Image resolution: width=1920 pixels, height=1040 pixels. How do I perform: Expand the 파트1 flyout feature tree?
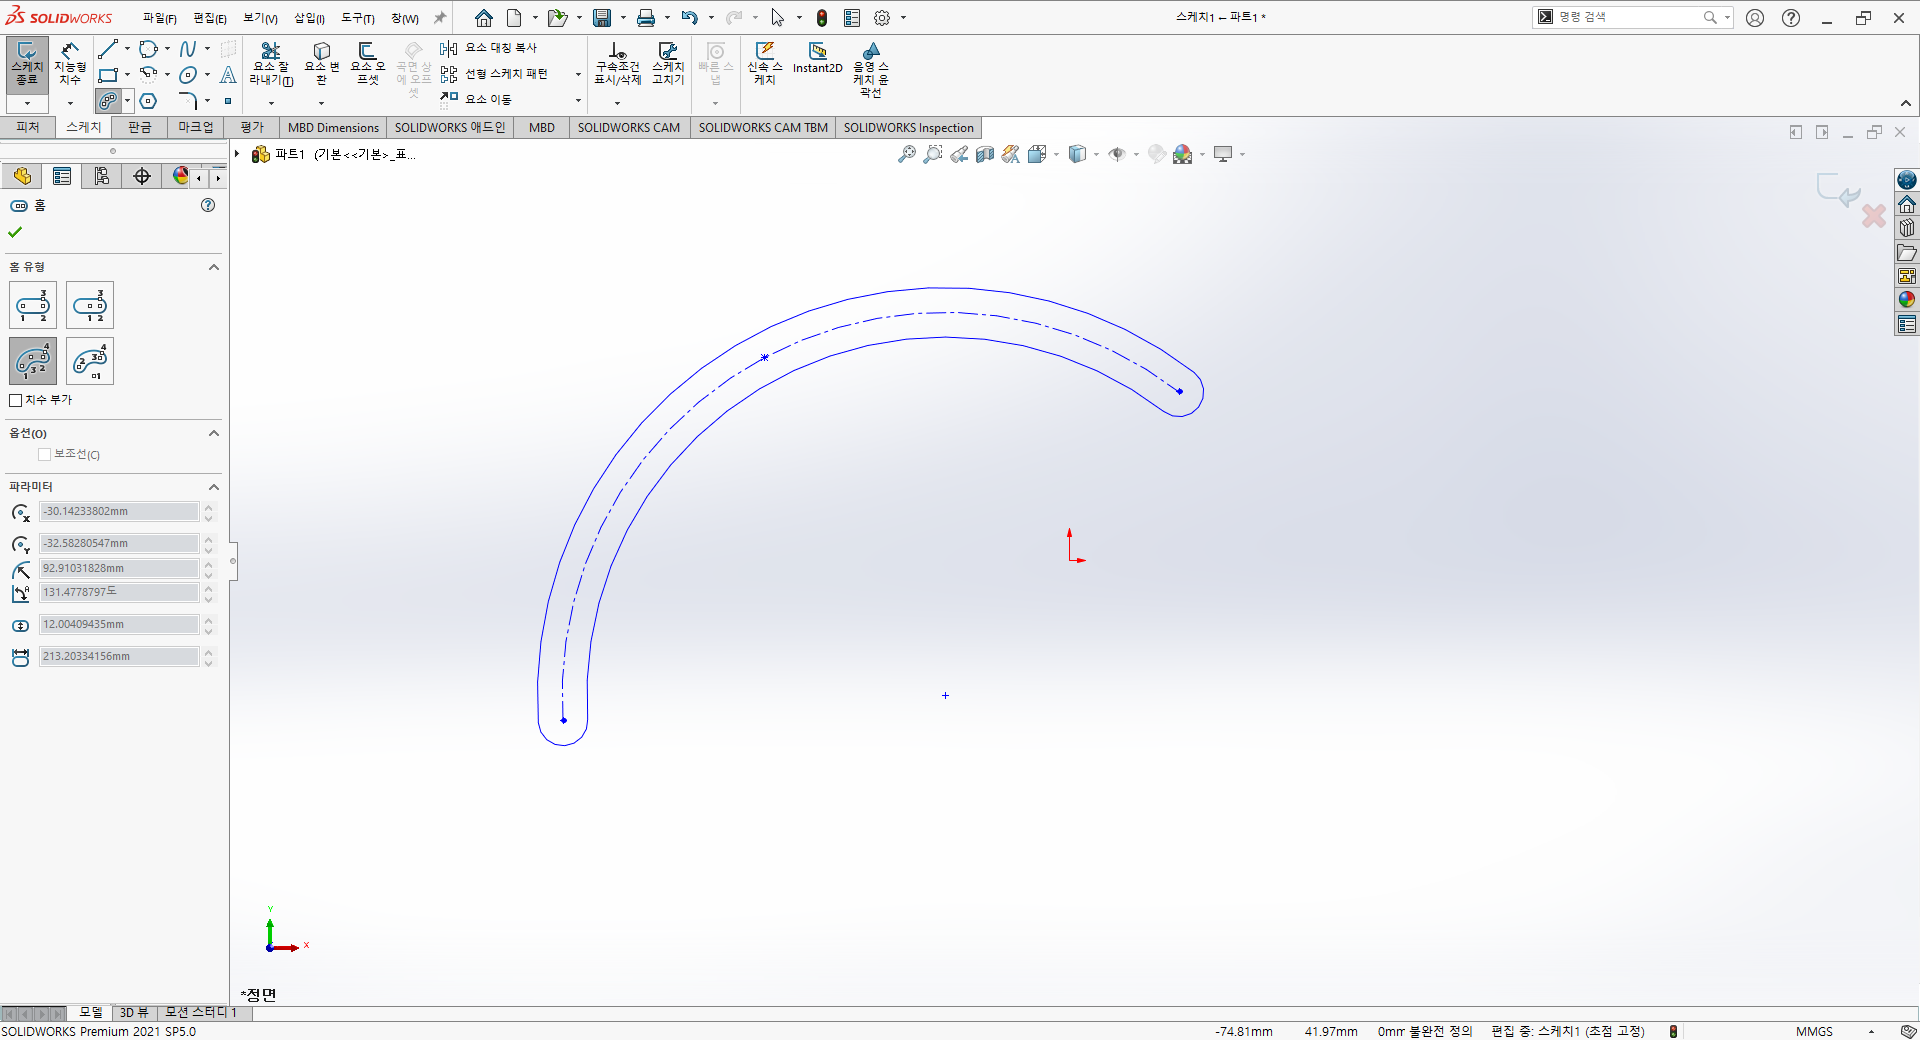(x=237, y=154)
